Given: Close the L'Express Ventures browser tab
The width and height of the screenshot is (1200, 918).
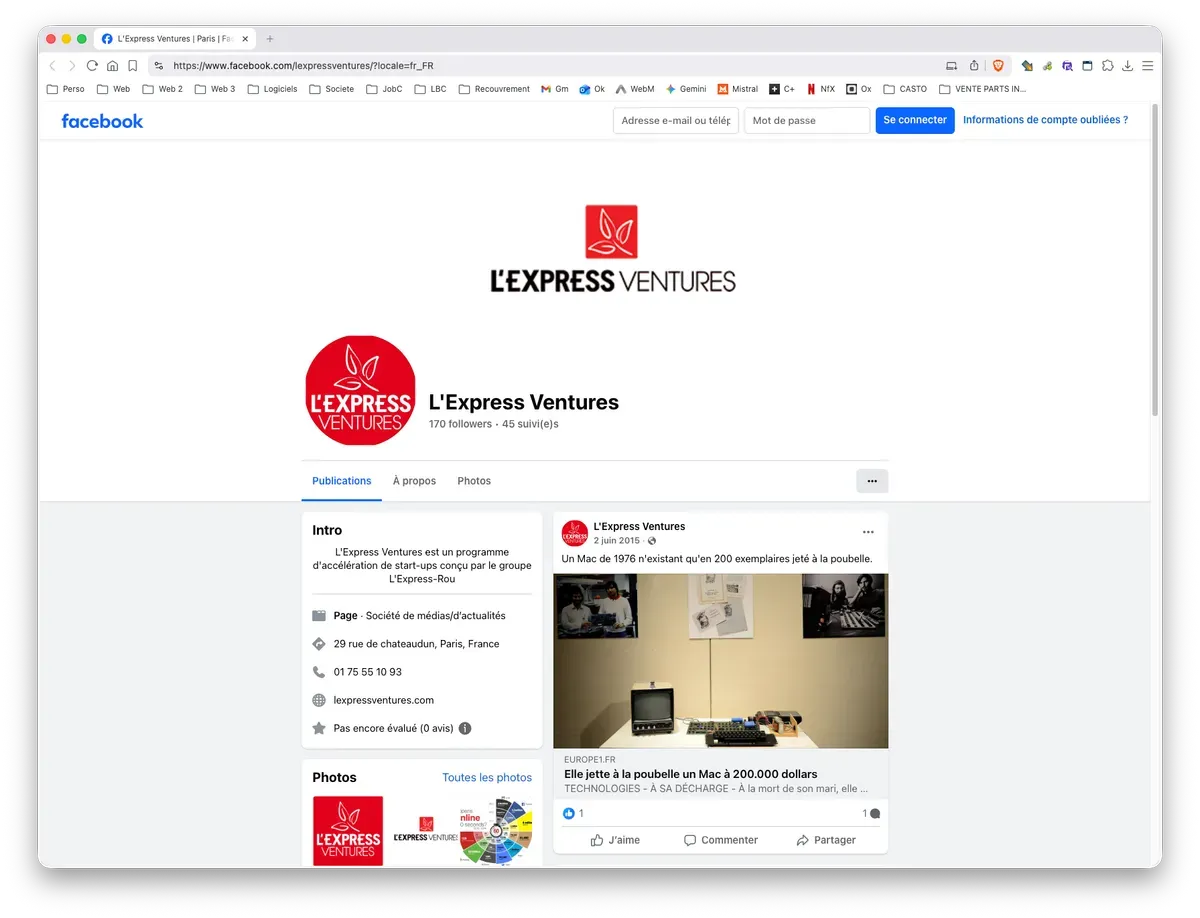Looking at the screenshot, I should pyautogui.click(x=245, y=39).
